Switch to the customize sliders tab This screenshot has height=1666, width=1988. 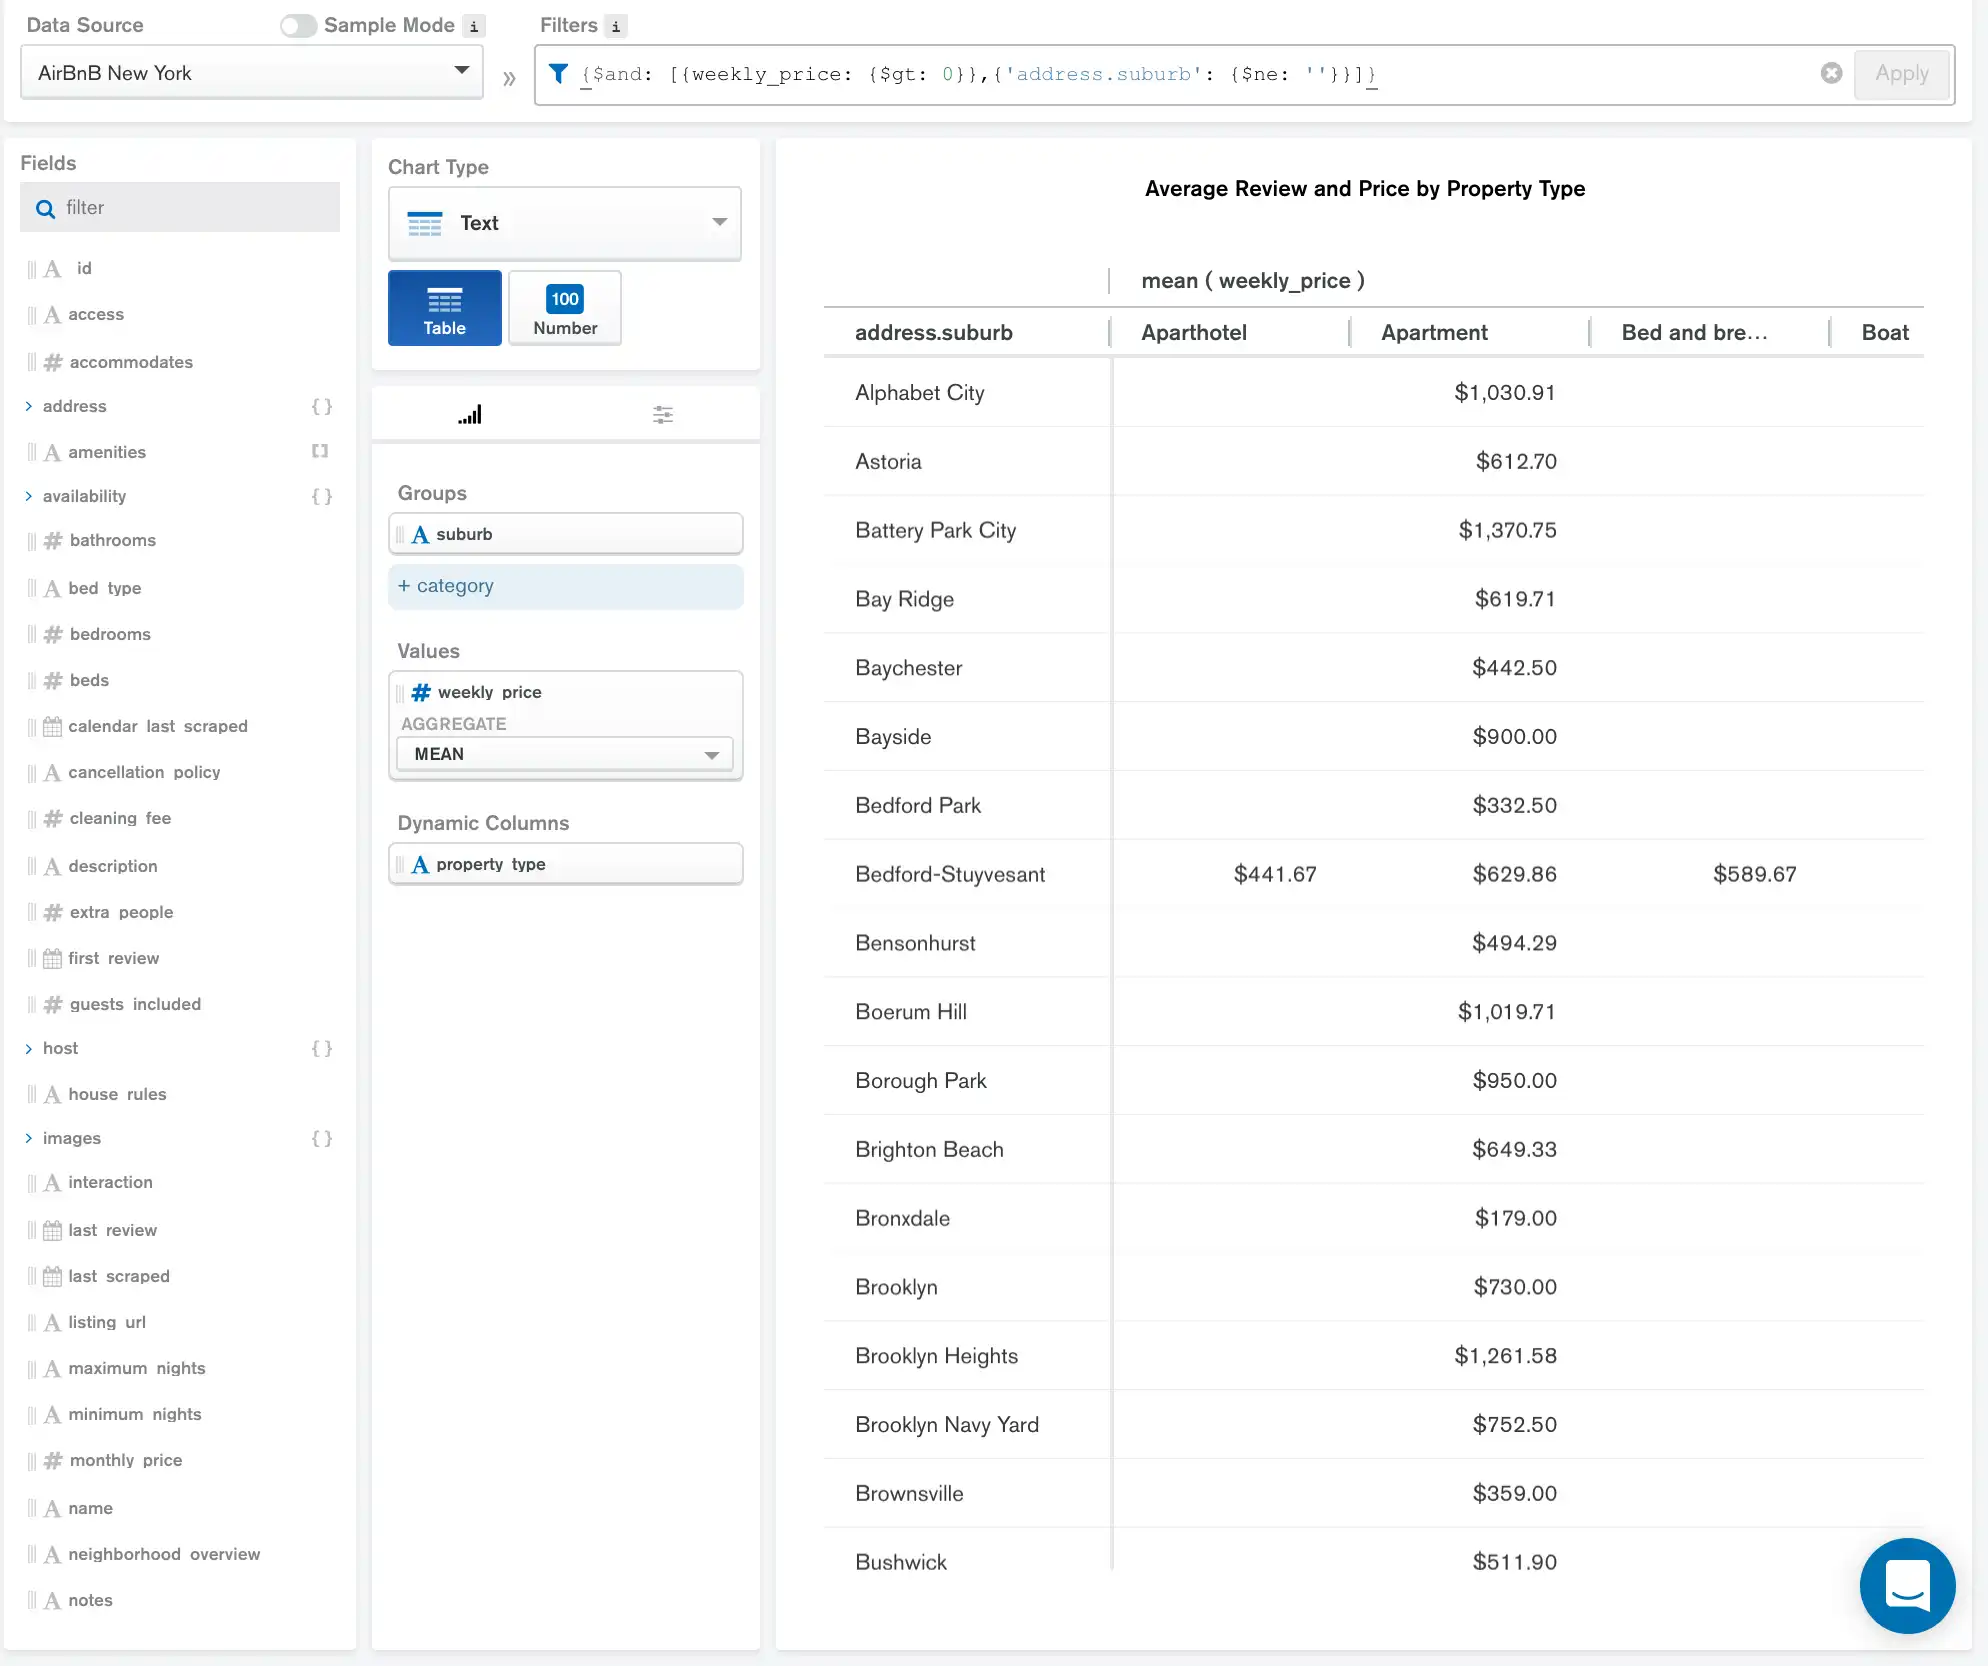(662, 414)
